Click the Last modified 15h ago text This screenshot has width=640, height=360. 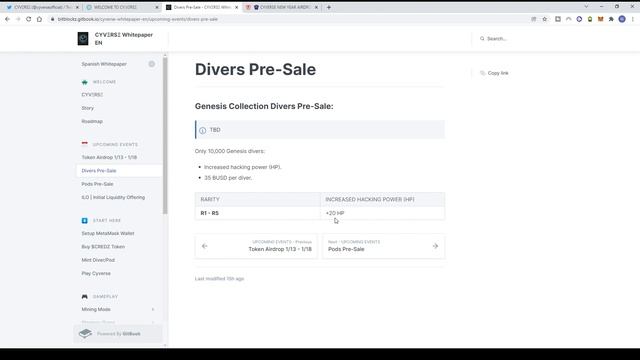[x=219, y=279]
